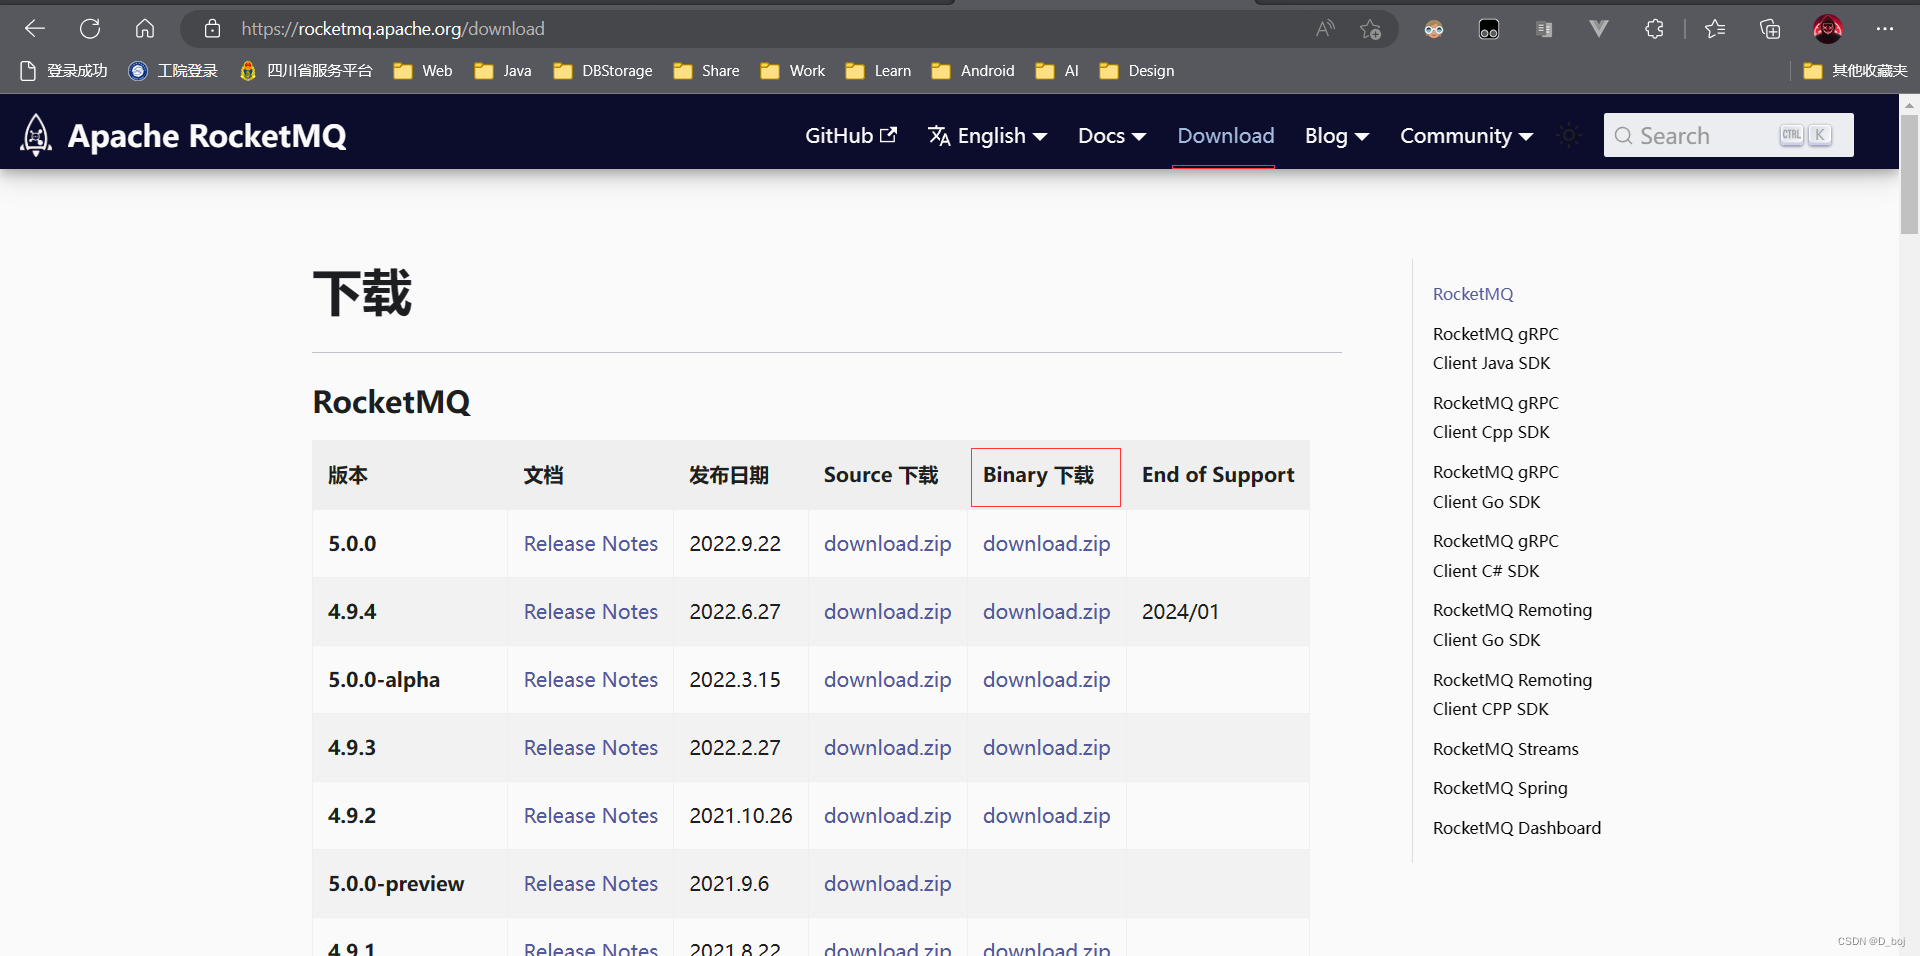Jump to RocketMQ gRPC Client C# SDK
The width and height of the screenshot is (1920, 956).
coord(1495,556)
